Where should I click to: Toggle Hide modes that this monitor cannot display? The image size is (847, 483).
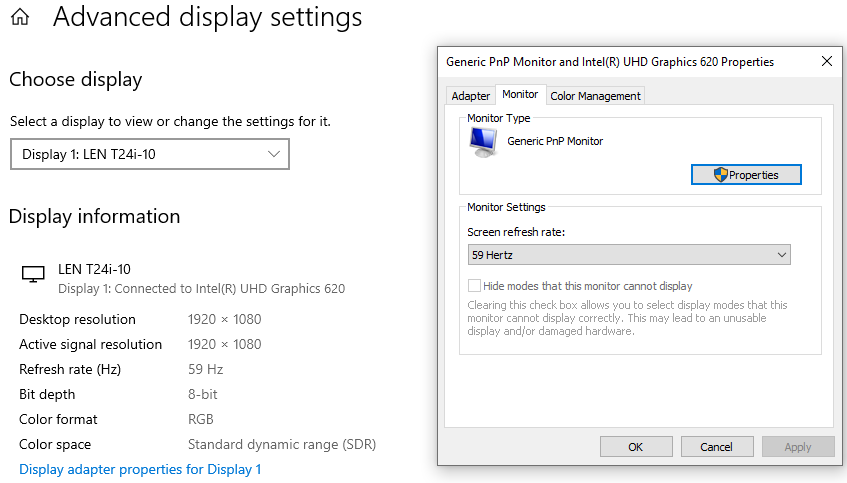coord(475,286)
